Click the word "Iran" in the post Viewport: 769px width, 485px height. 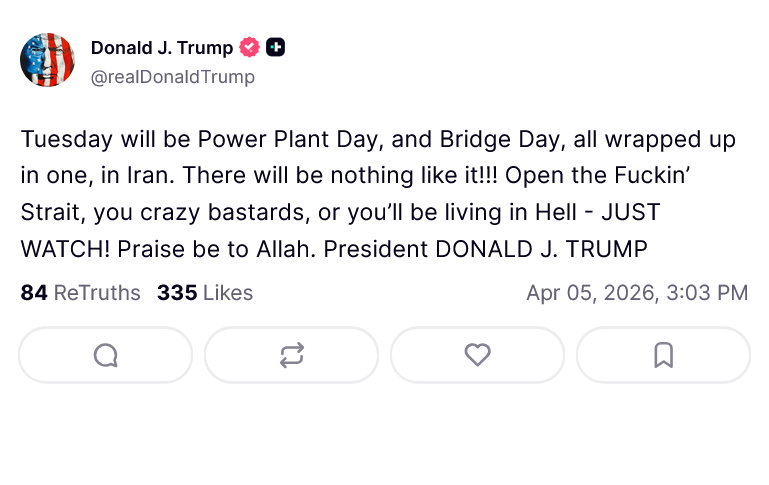[152, 176]
